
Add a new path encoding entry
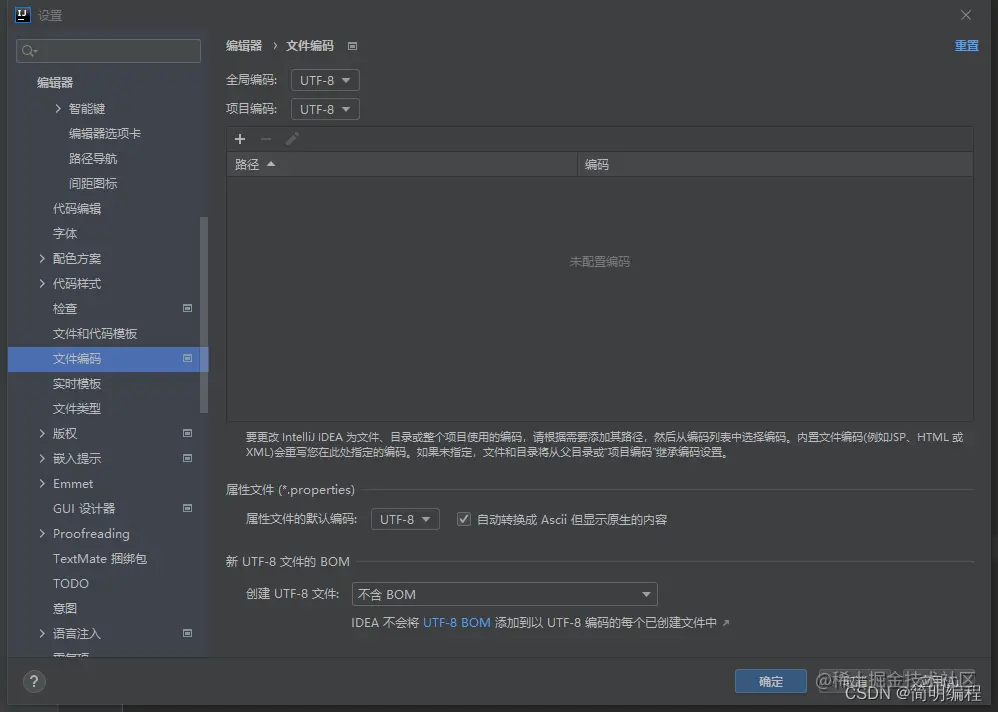240,139
